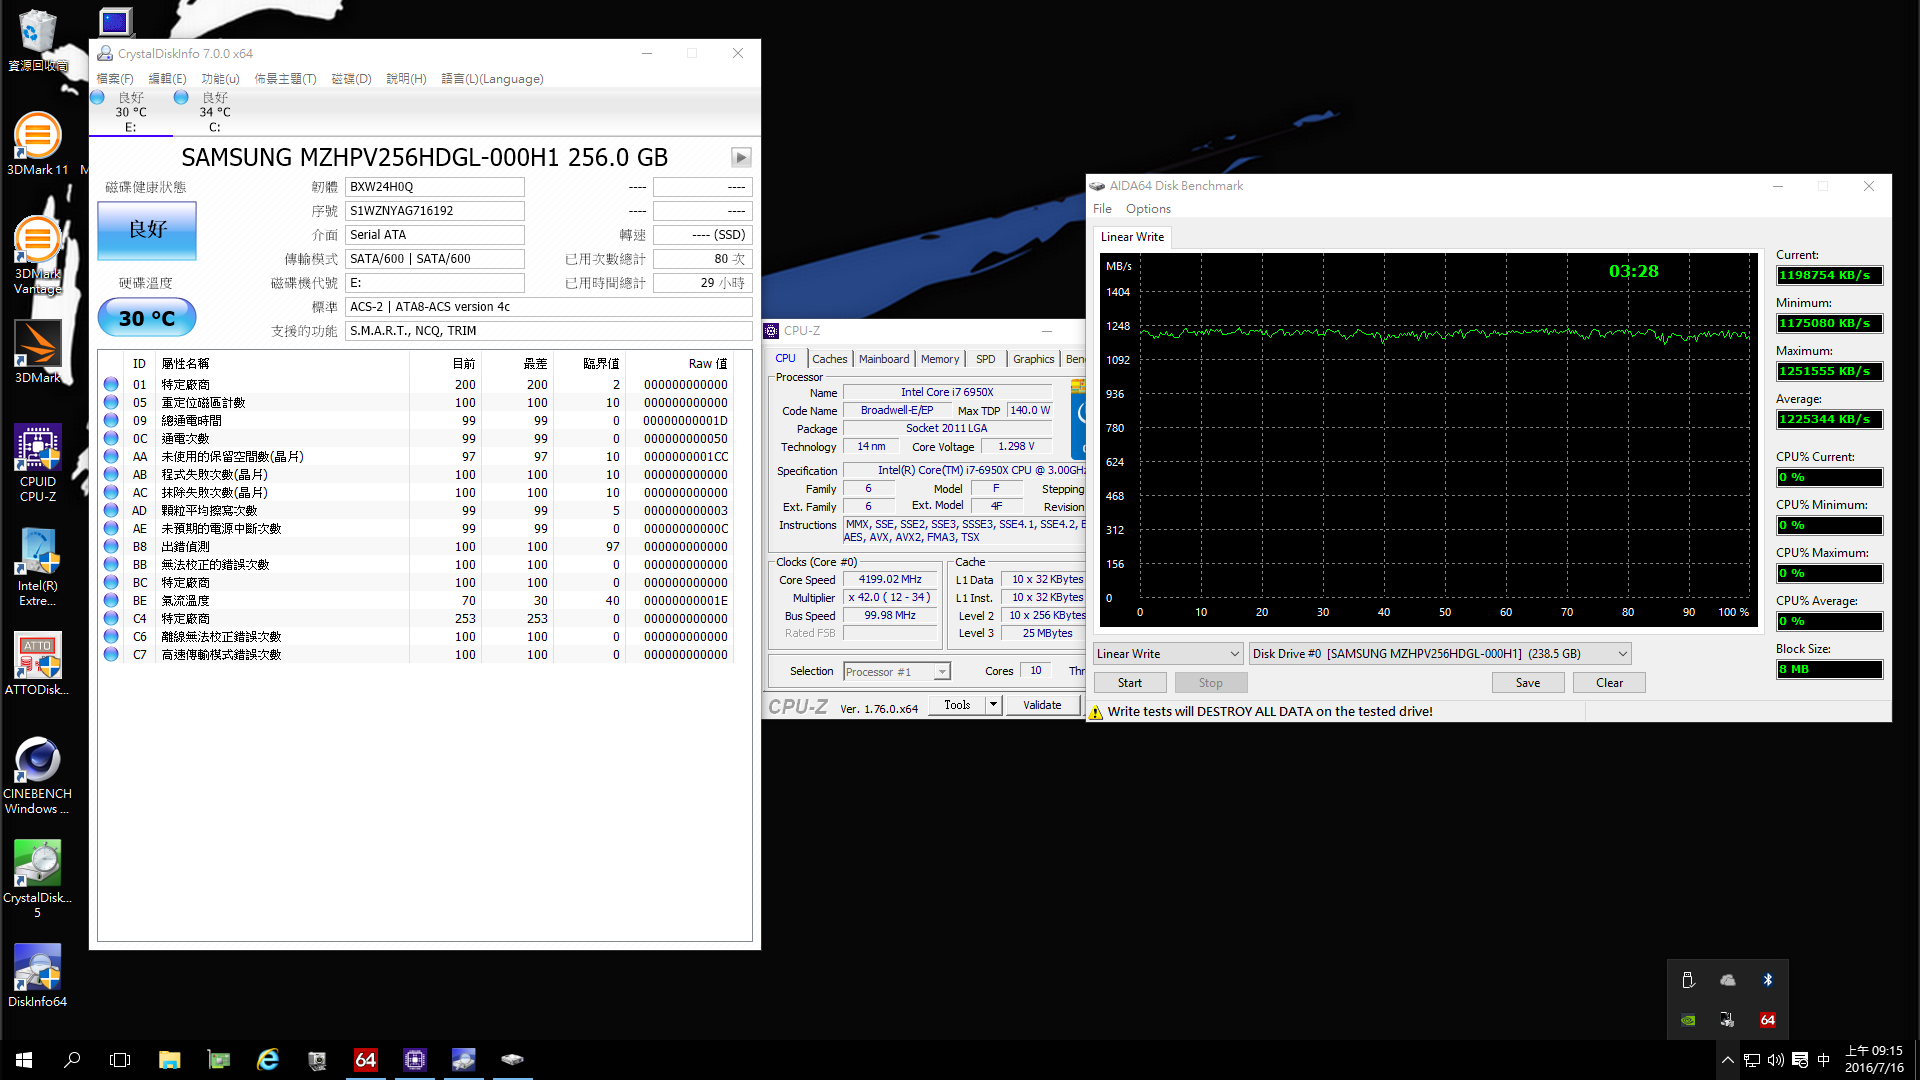Switch to Mainboard tab in CPU-Z
The width and height of the screenshot is (1920, 1080).
coord(884,359)
